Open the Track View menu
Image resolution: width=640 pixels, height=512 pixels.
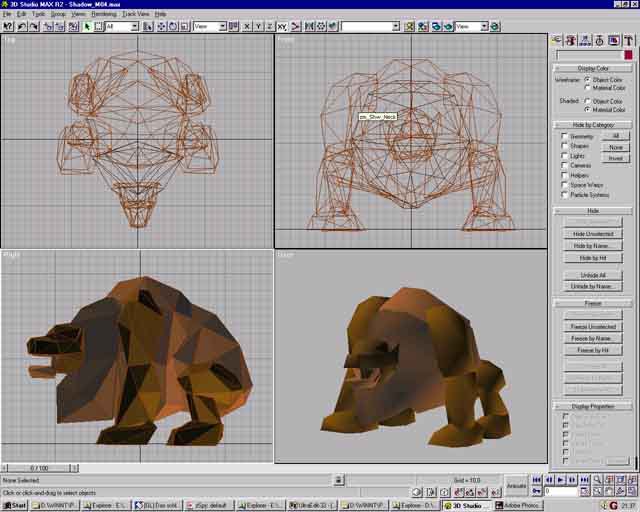point(135,14)
